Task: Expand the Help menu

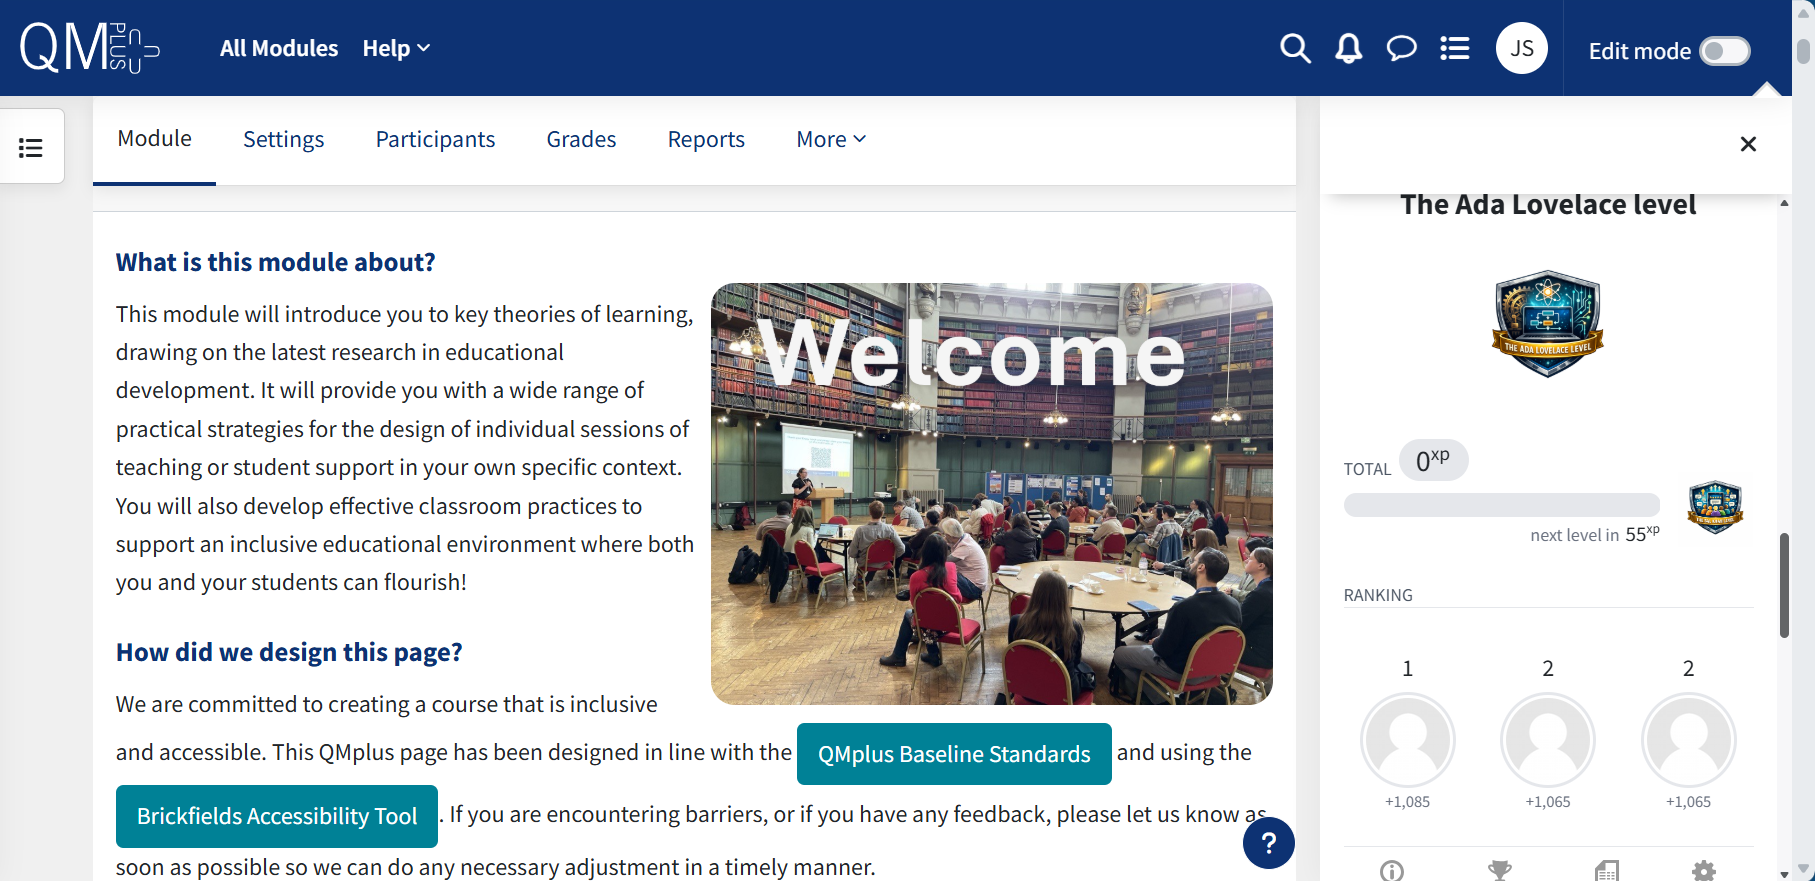Action: 396,48
